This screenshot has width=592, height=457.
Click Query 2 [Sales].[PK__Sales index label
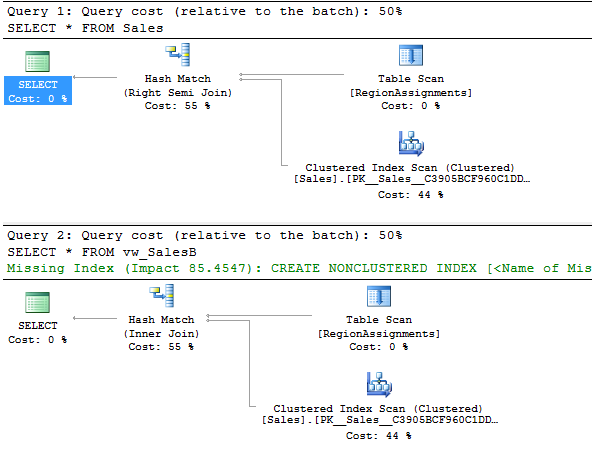[379, 419]
